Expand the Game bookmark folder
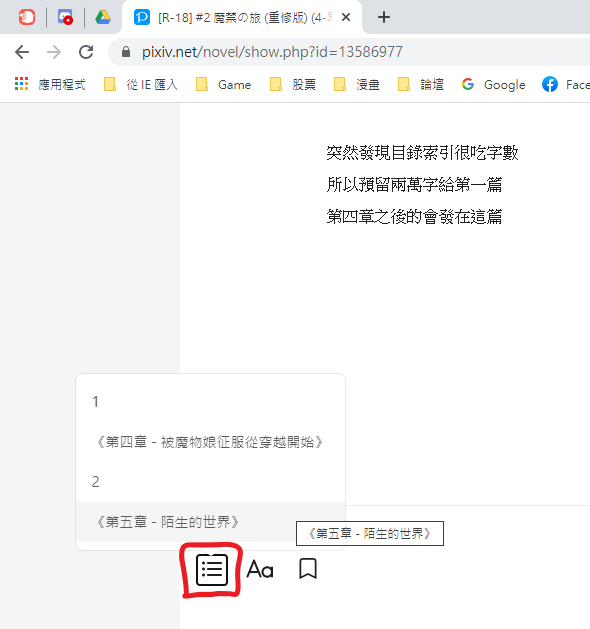 [x=223, y=85]
